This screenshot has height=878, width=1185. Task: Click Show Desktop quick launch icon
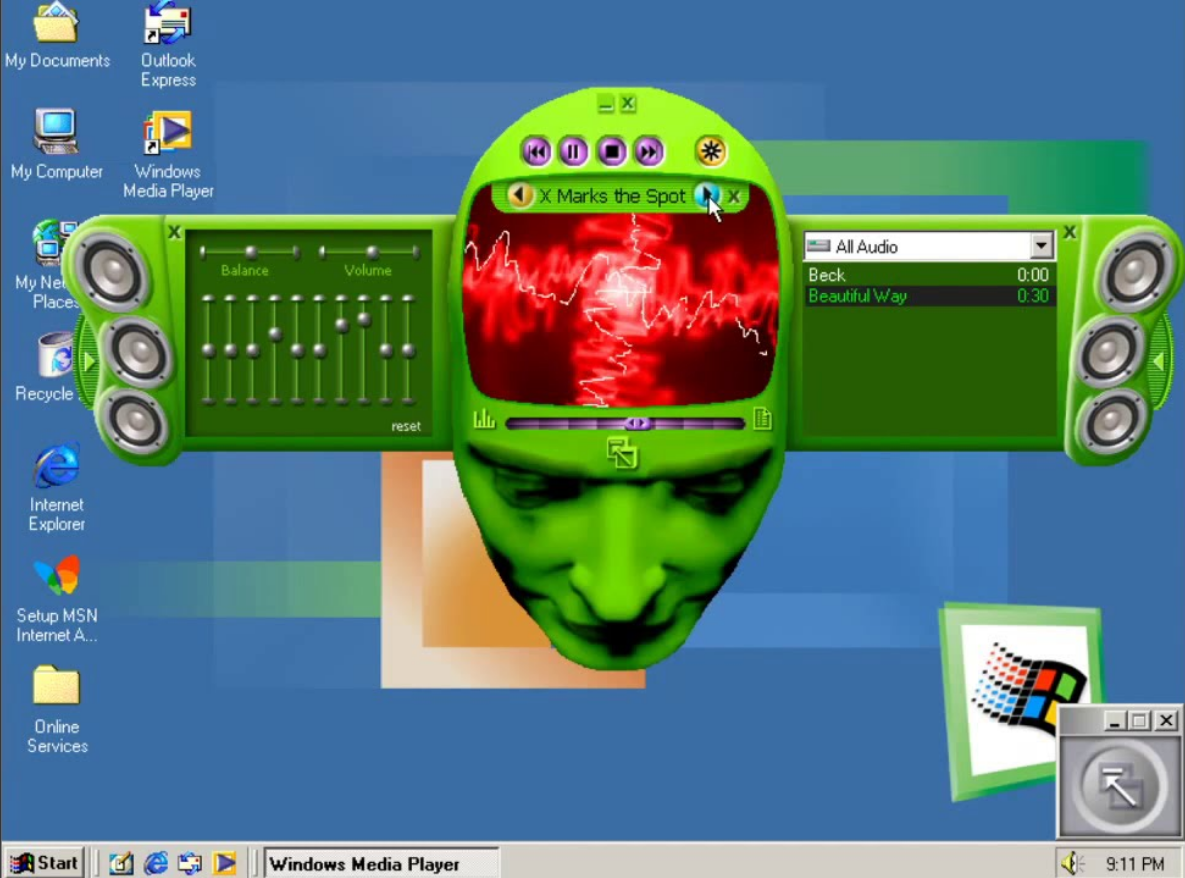tap(121, 862)
